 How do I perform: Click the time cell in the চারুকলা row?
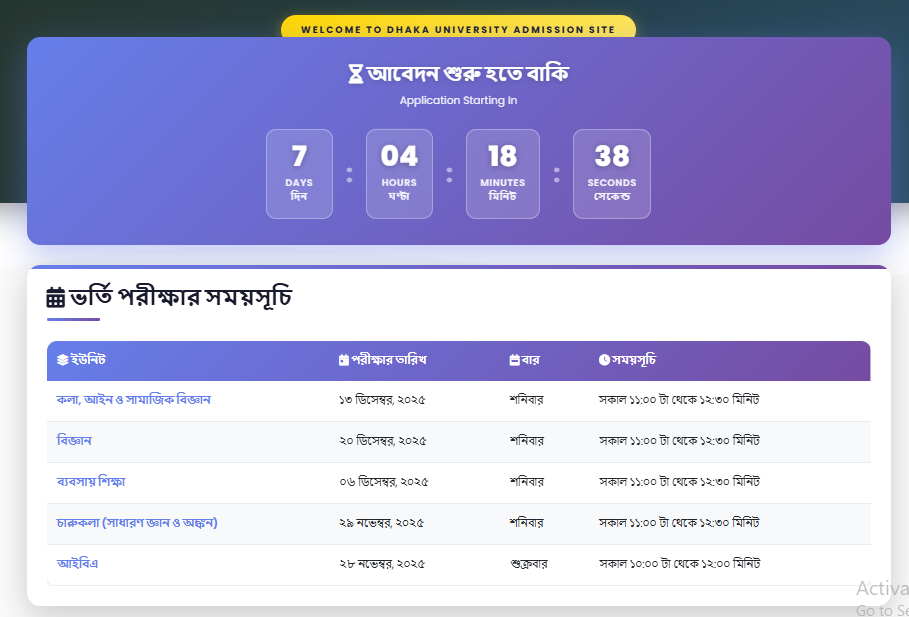point(679,523)
